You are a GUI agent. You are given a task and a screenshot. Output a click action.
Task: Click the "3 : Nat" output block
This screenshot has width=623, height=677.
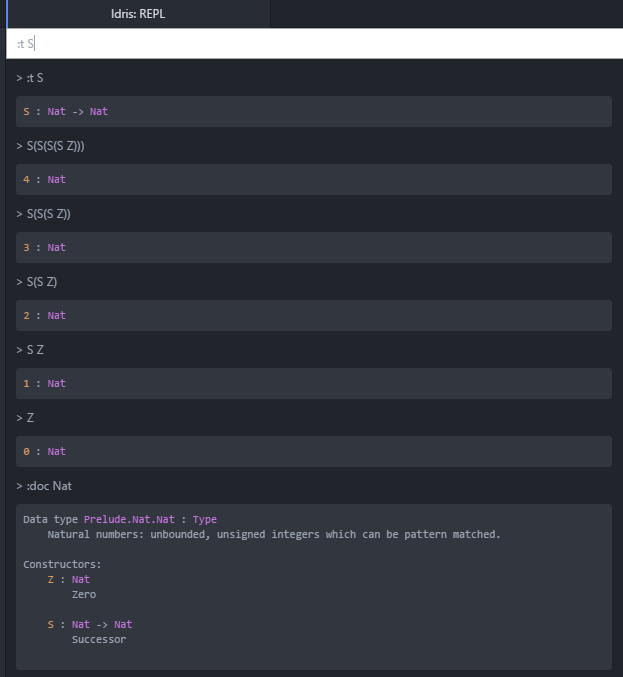(313, 247)
